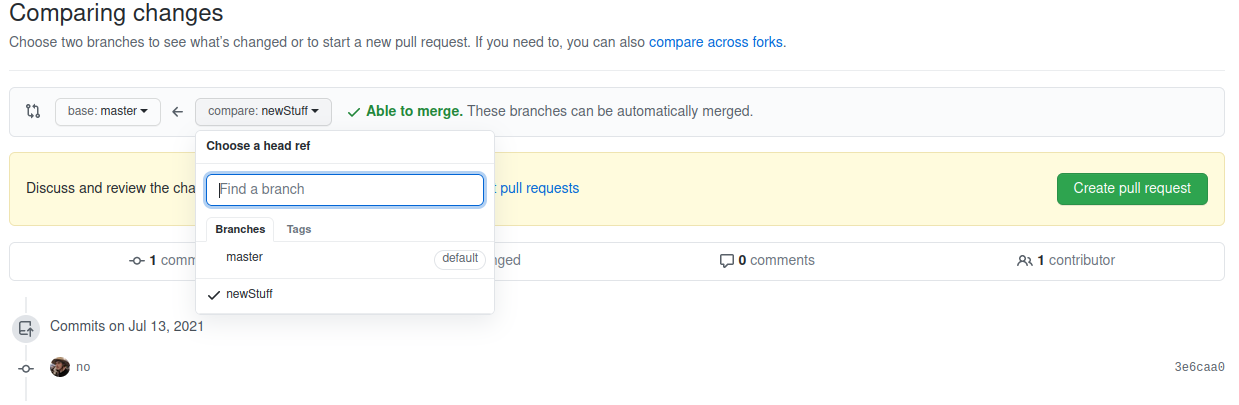This screenshot has width=1239, height=405.
Task: Click the commit author avatar
Action: [x=60, y=367]
